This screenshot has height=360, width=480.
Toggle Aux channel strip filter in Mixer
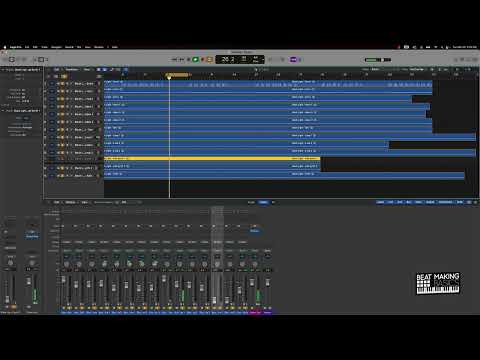click(400, 202)
